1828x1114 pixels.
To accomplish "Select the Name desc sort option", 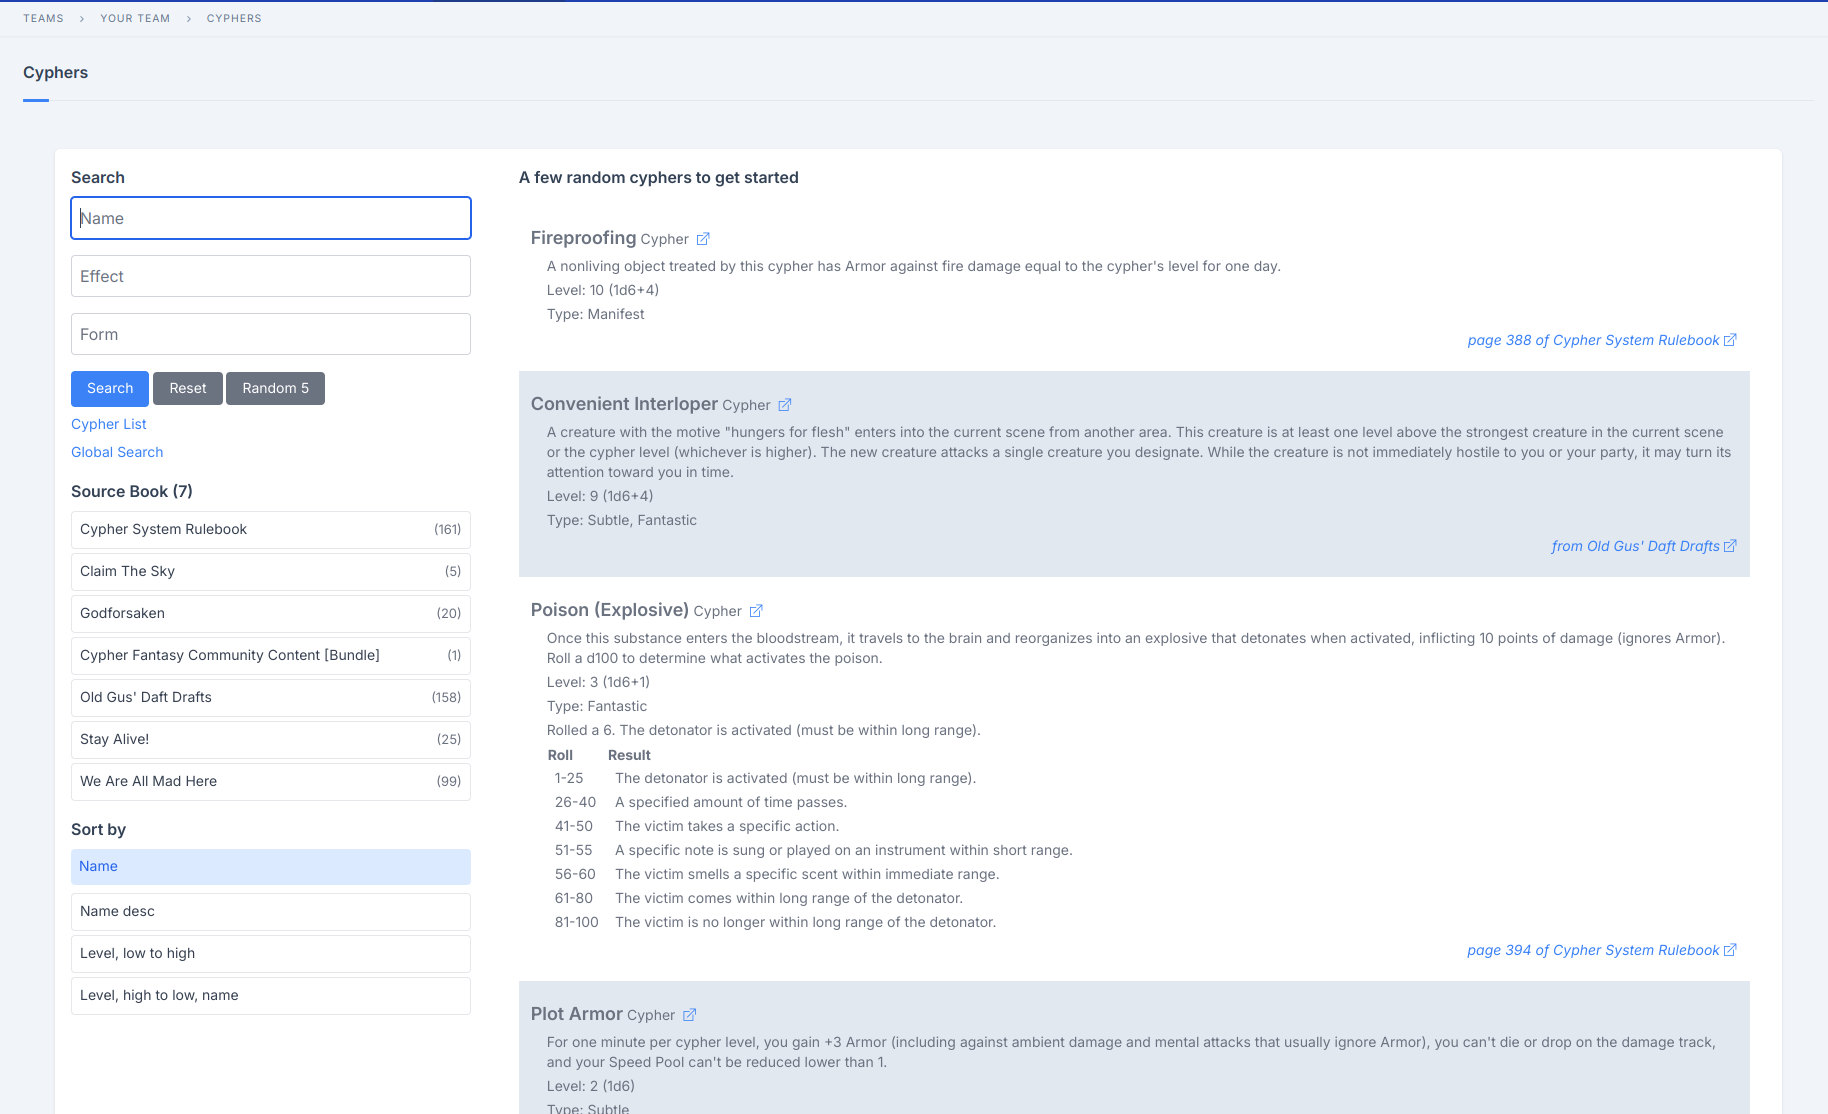I will pyautogui.click(x=270, y=912).
